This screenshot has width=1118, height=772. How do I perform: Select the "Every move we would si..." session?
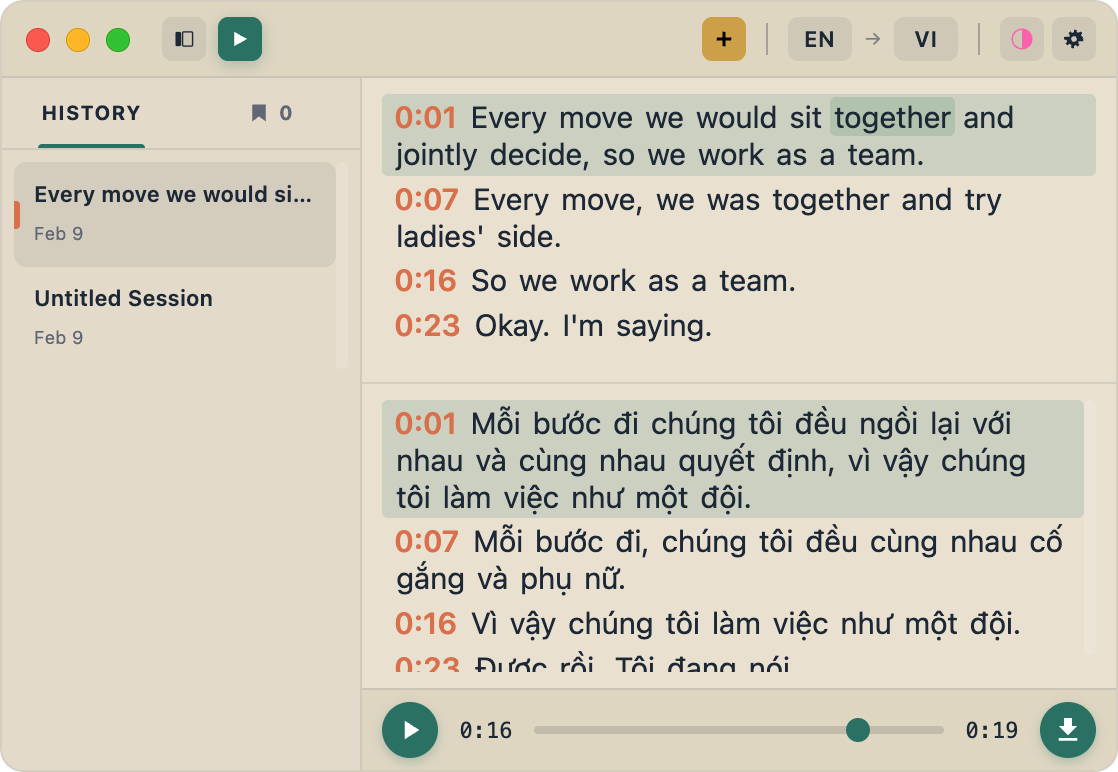pos(174,213)
